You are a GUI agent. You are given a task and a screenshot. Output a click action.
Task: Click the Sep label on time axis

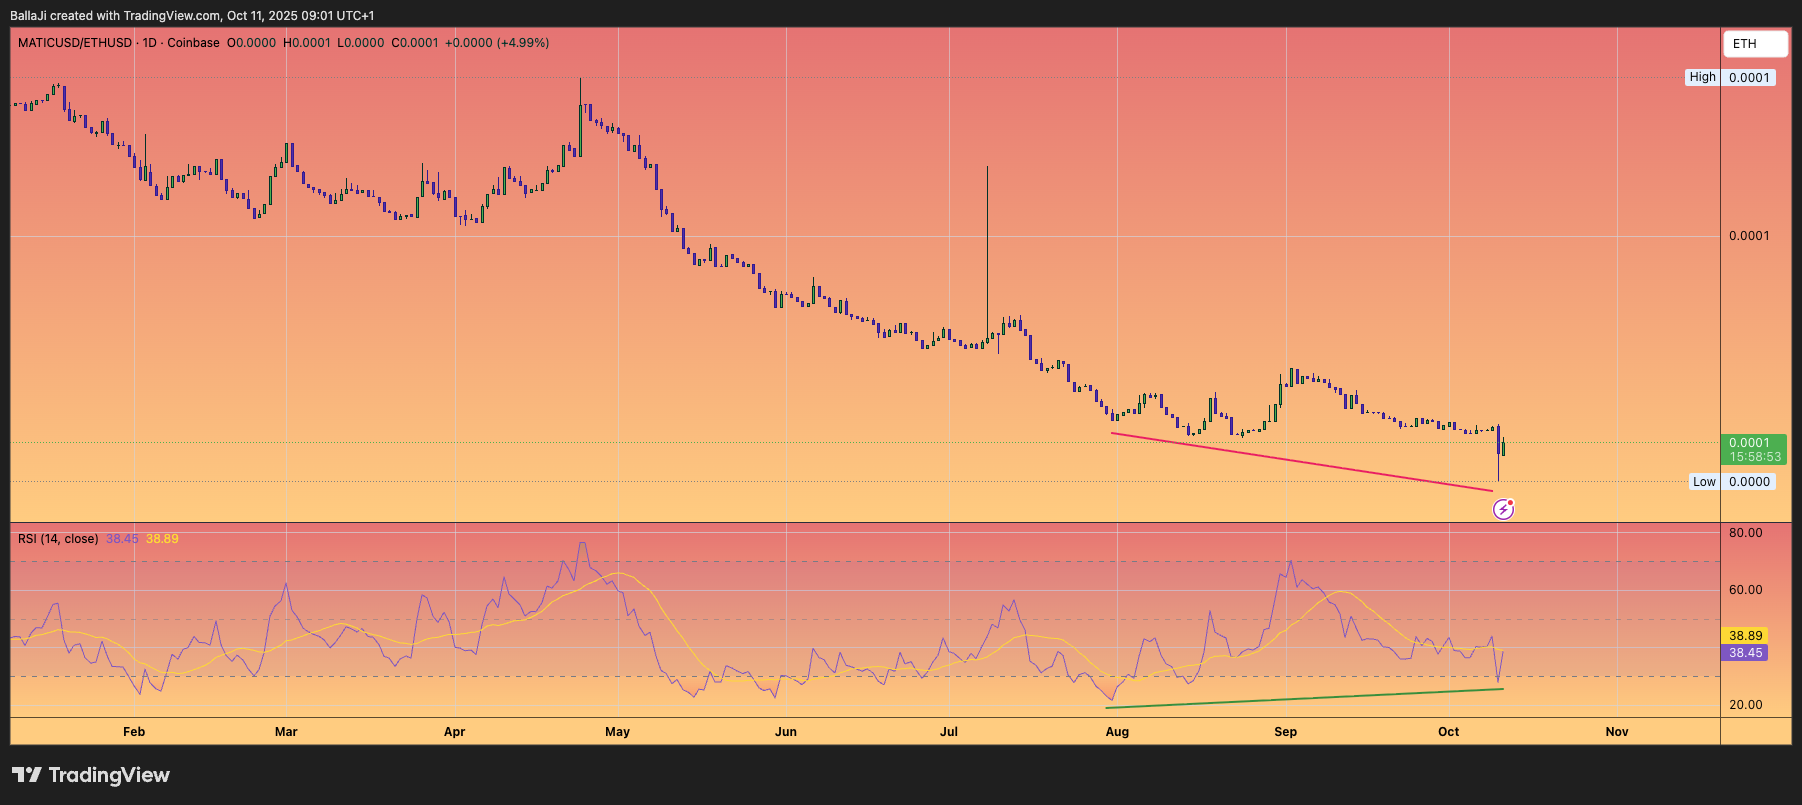(x=1285, y=732)
